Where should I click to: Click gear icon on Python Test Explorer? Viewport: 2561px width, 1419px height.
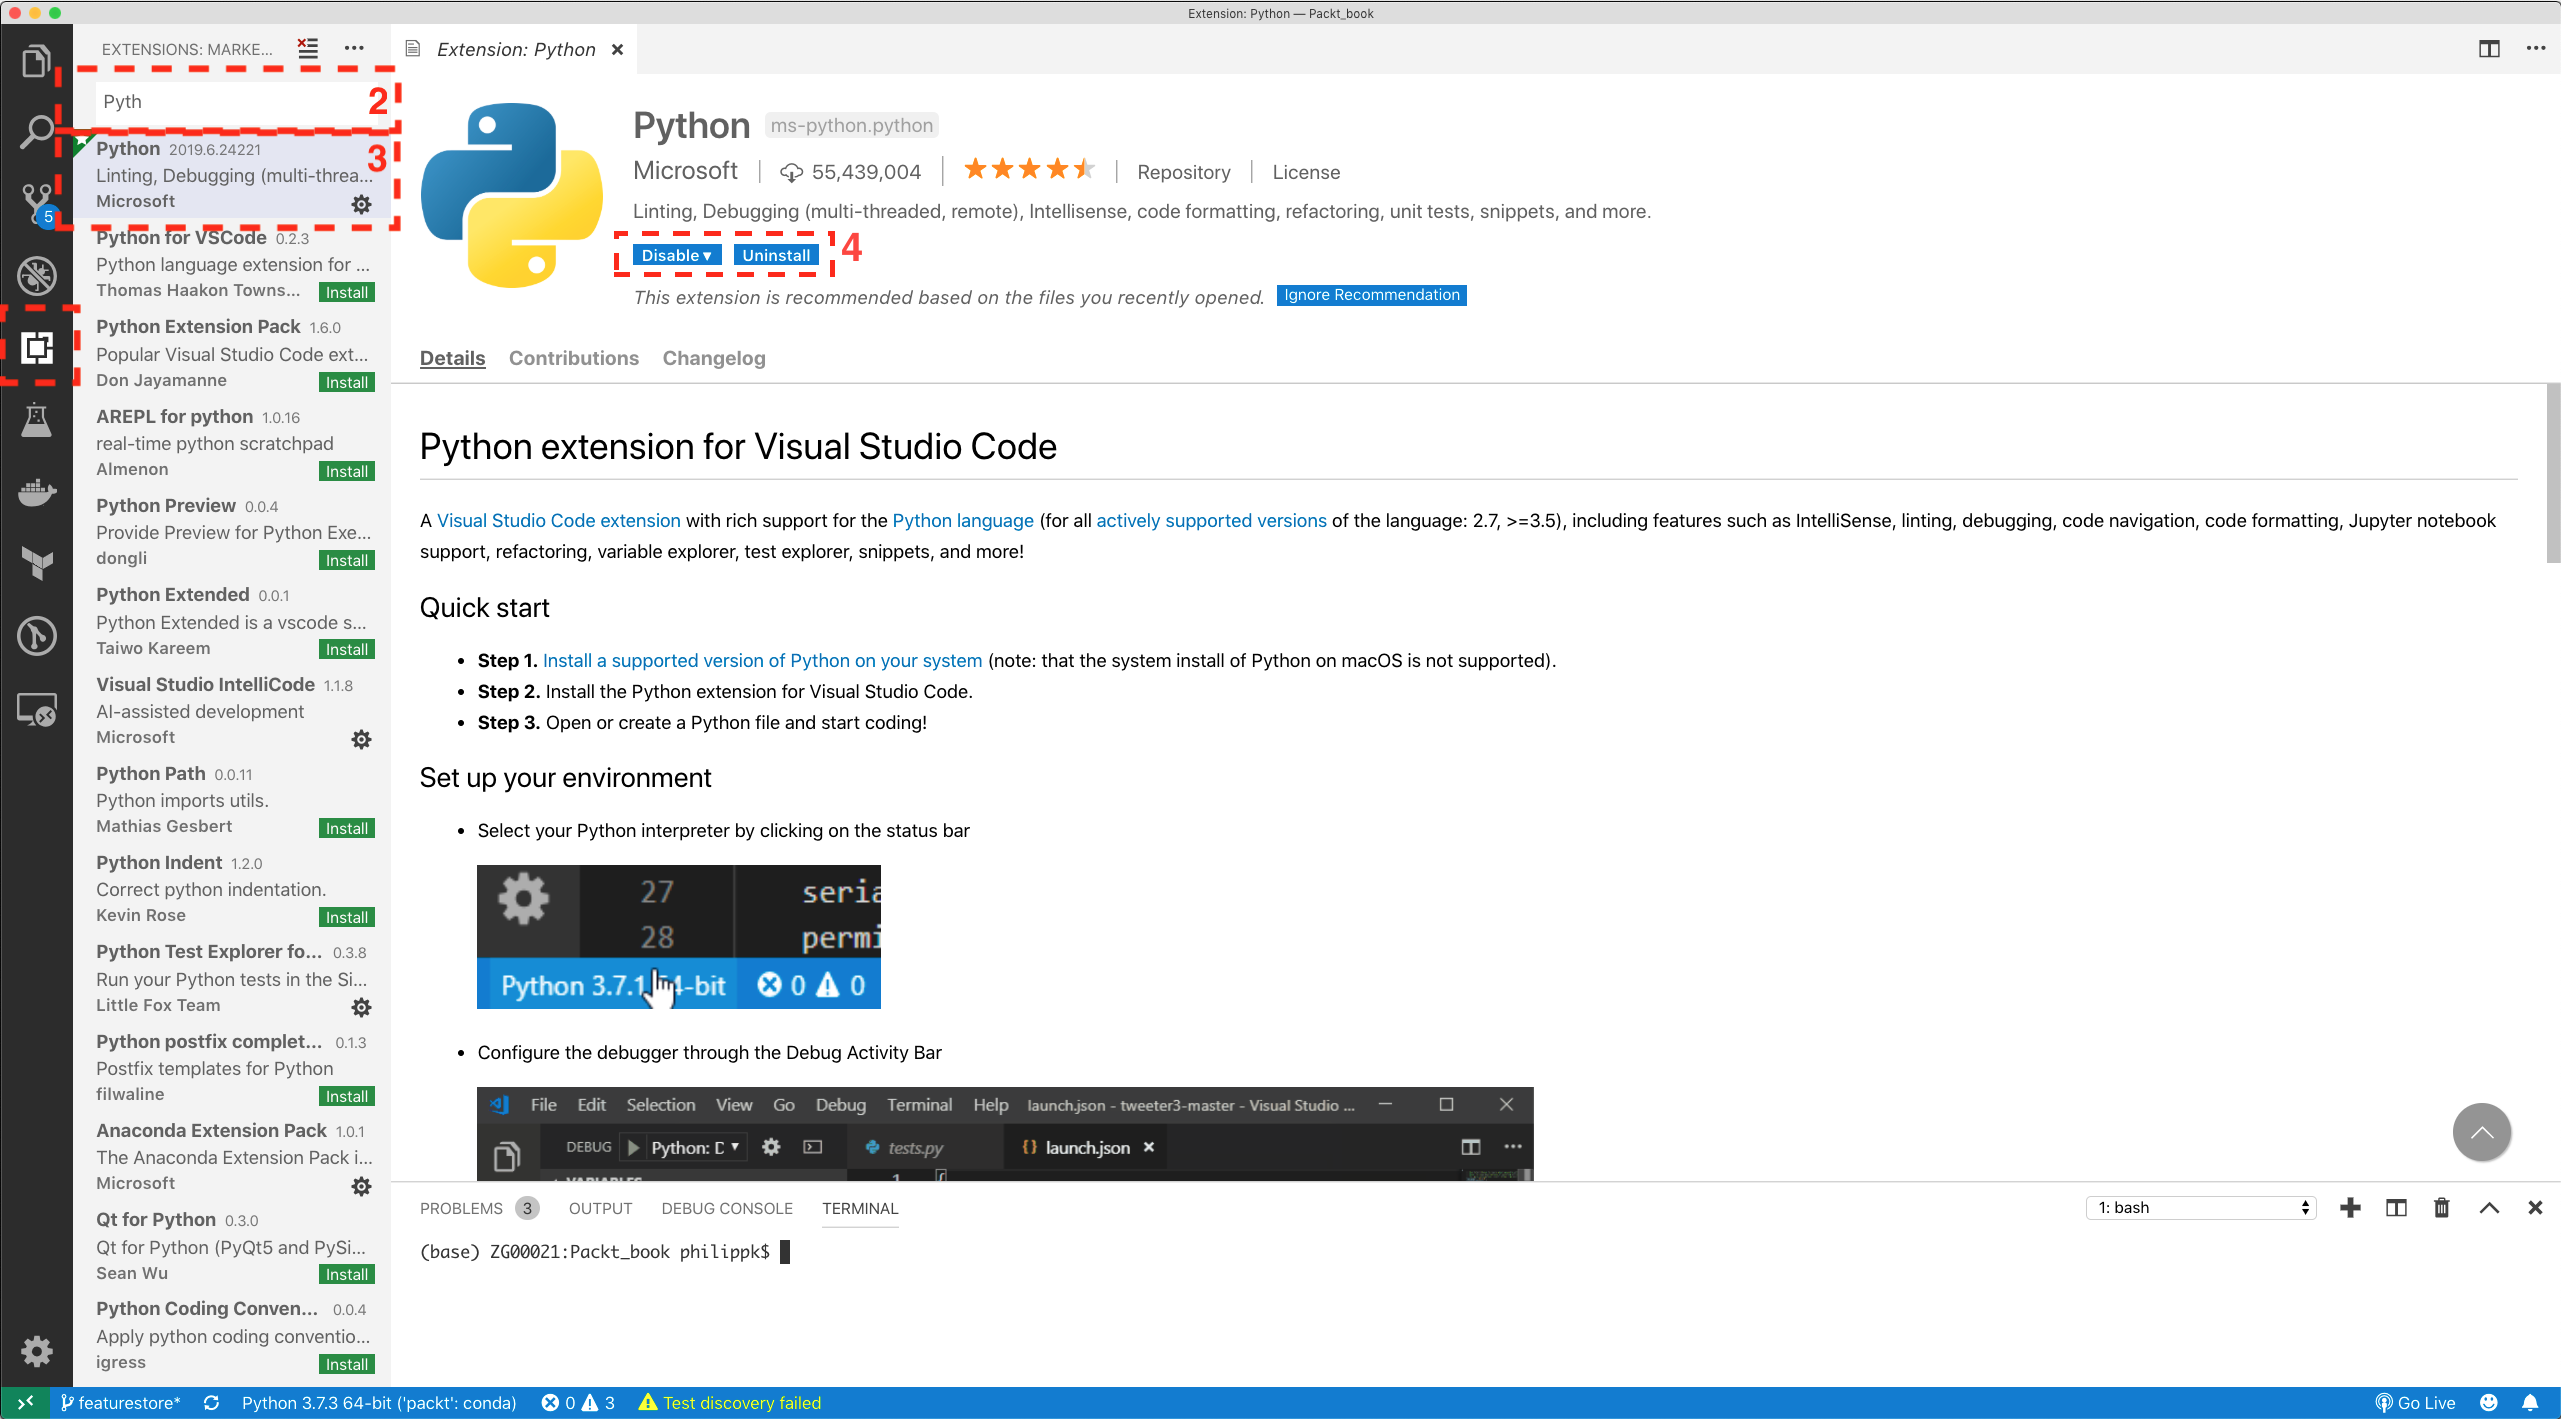(x=361, y=1007)
